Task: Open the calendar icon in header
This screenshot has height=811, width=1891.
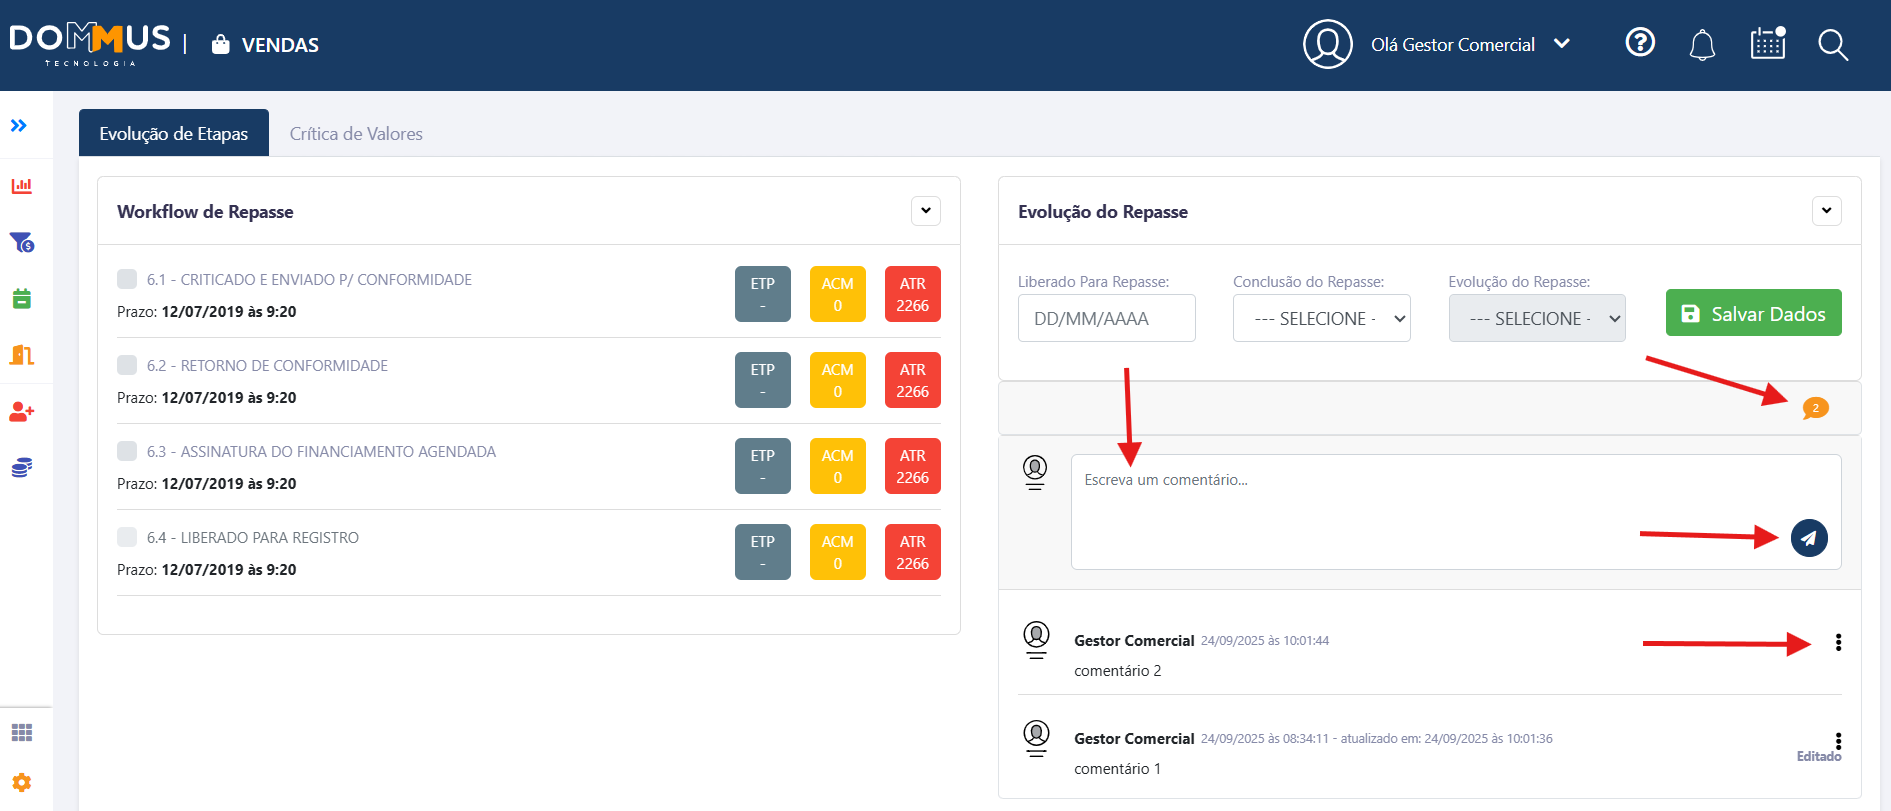Action: 1767,44
